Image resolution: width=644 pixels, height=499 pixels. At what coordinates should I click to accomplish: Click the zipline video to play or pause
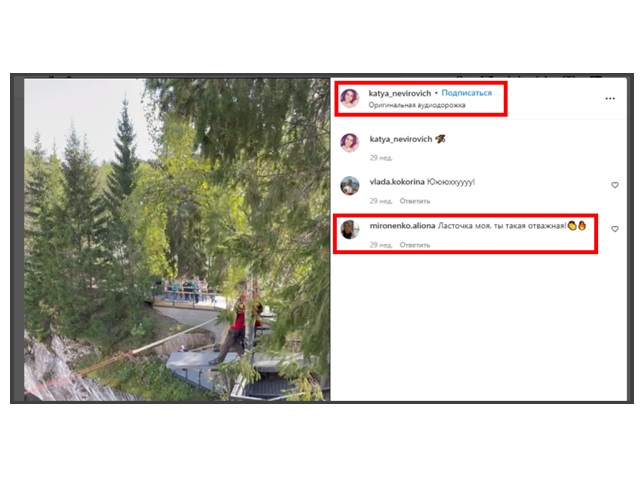(x=177, y=239)
